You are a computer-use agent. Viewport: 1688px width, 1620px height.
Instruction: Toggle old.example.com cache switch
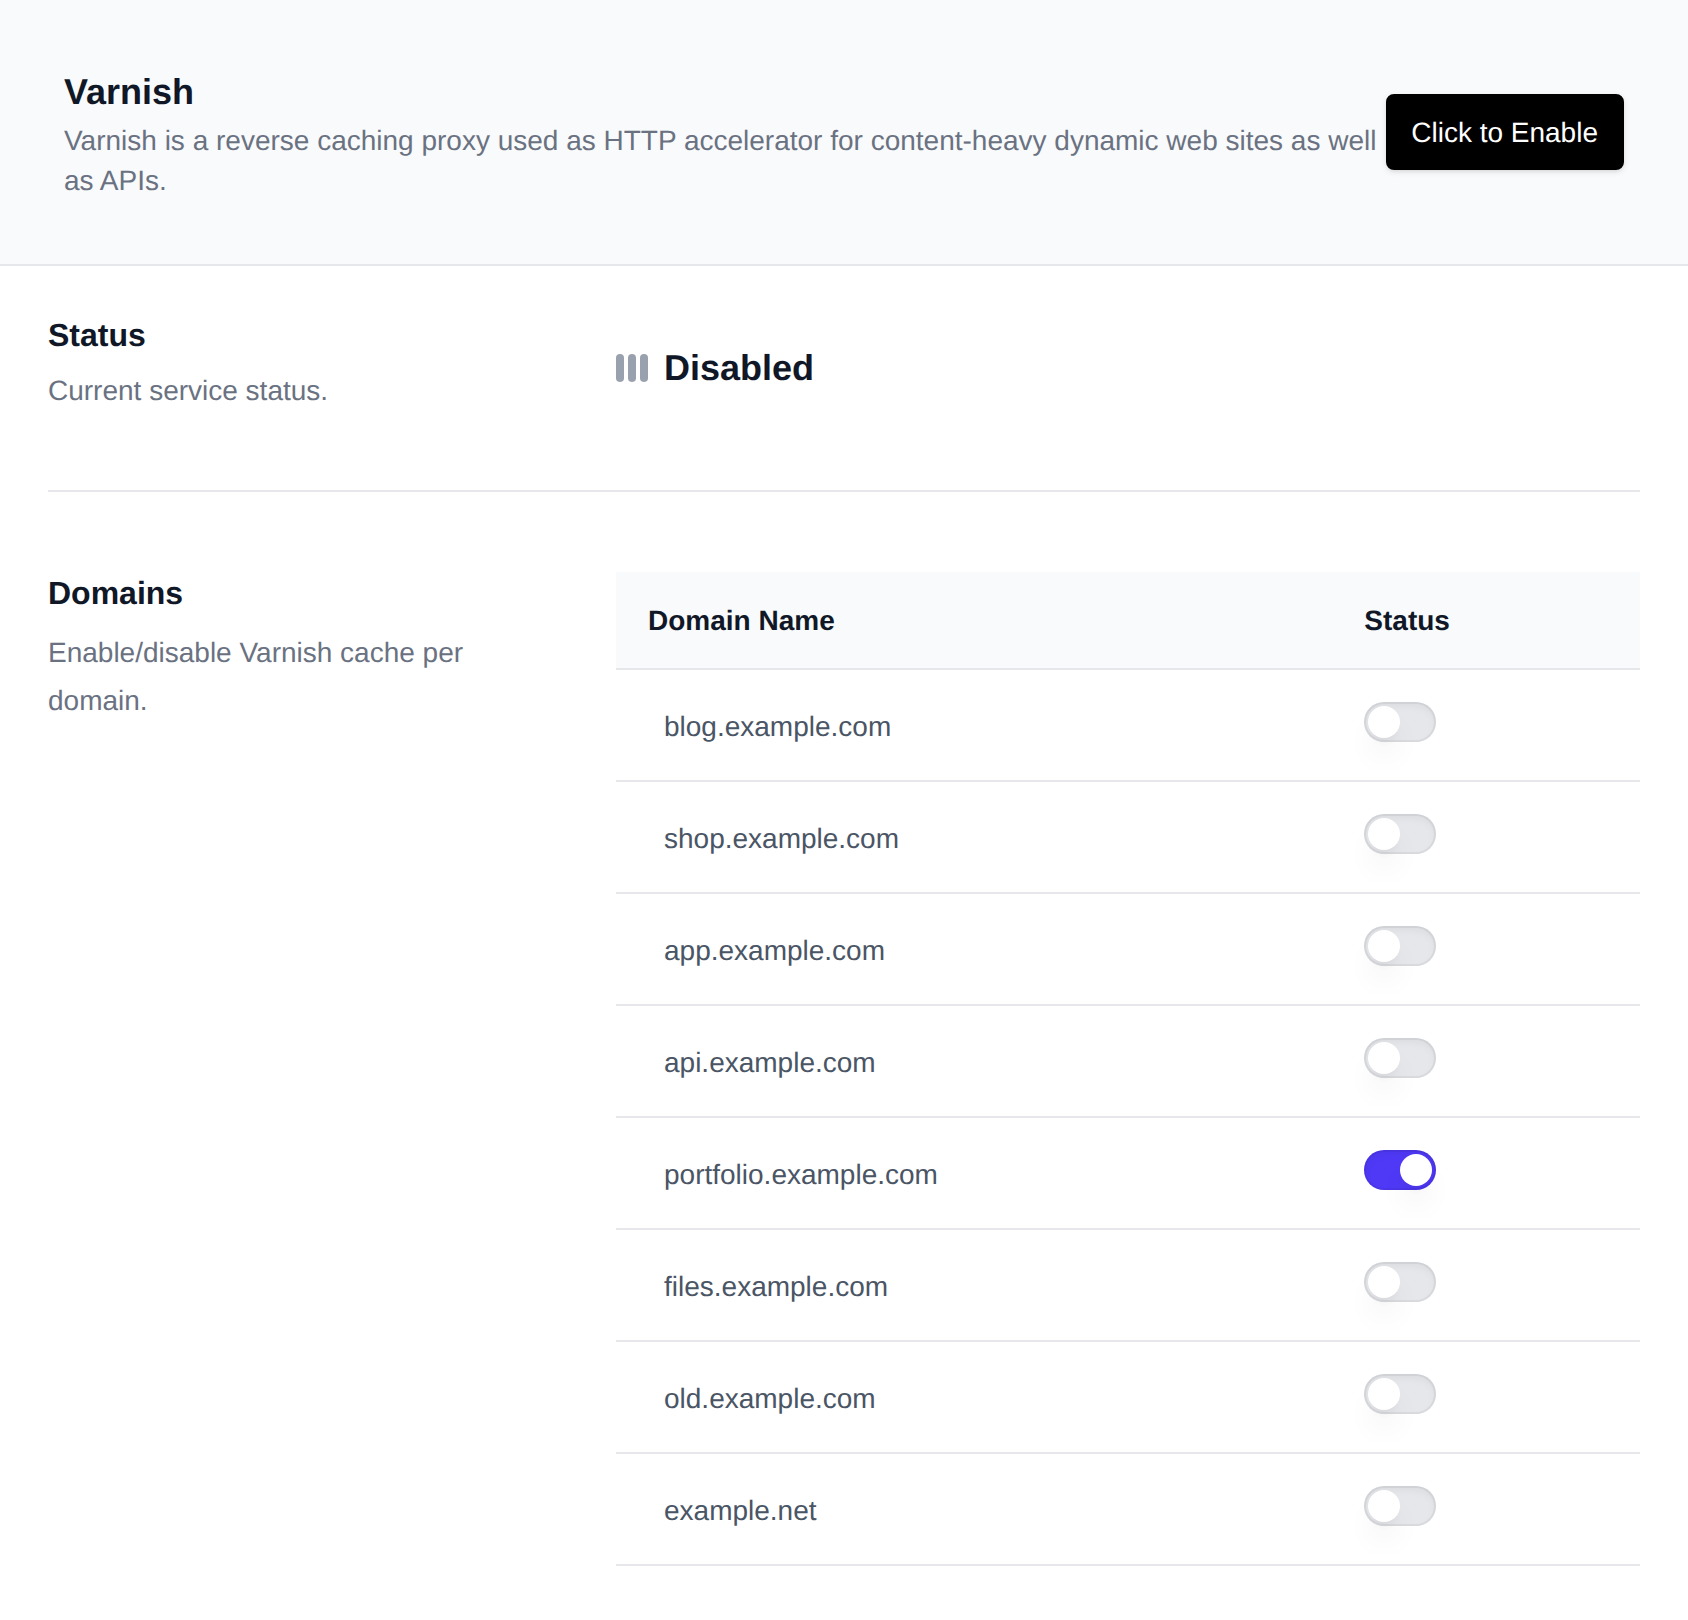[1400, 1394]
